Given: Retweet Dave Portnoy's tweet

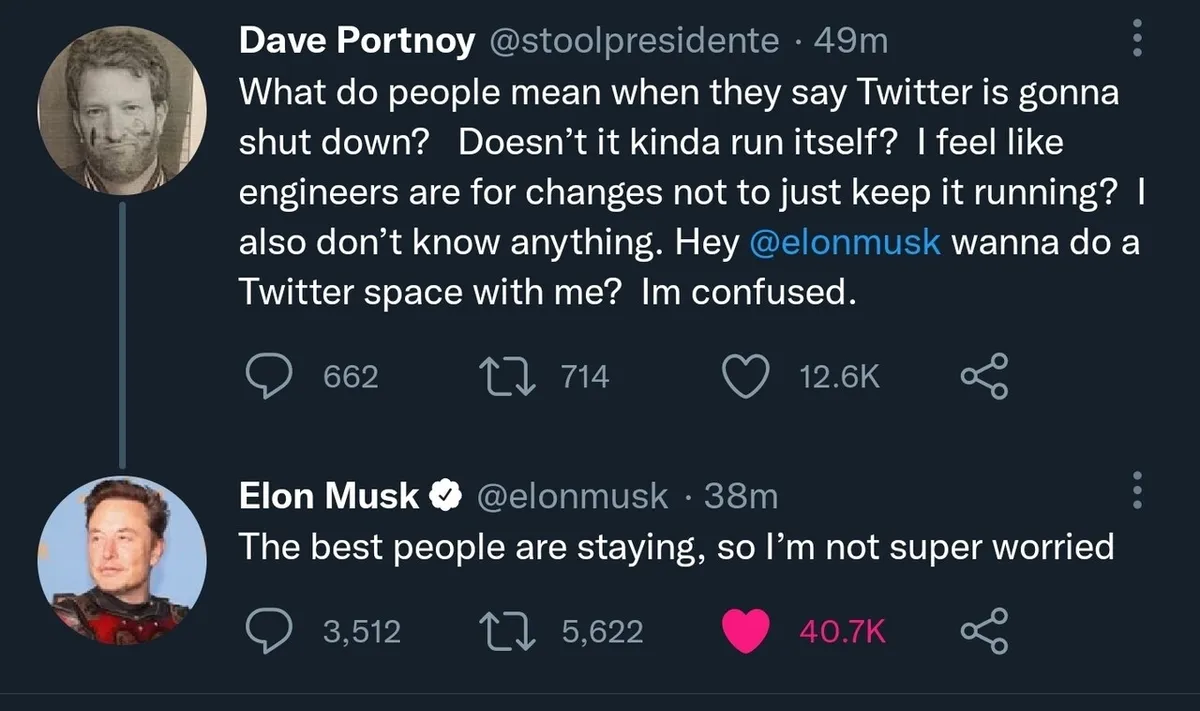Looking at the screenshot, I should (x=506, y=376).
